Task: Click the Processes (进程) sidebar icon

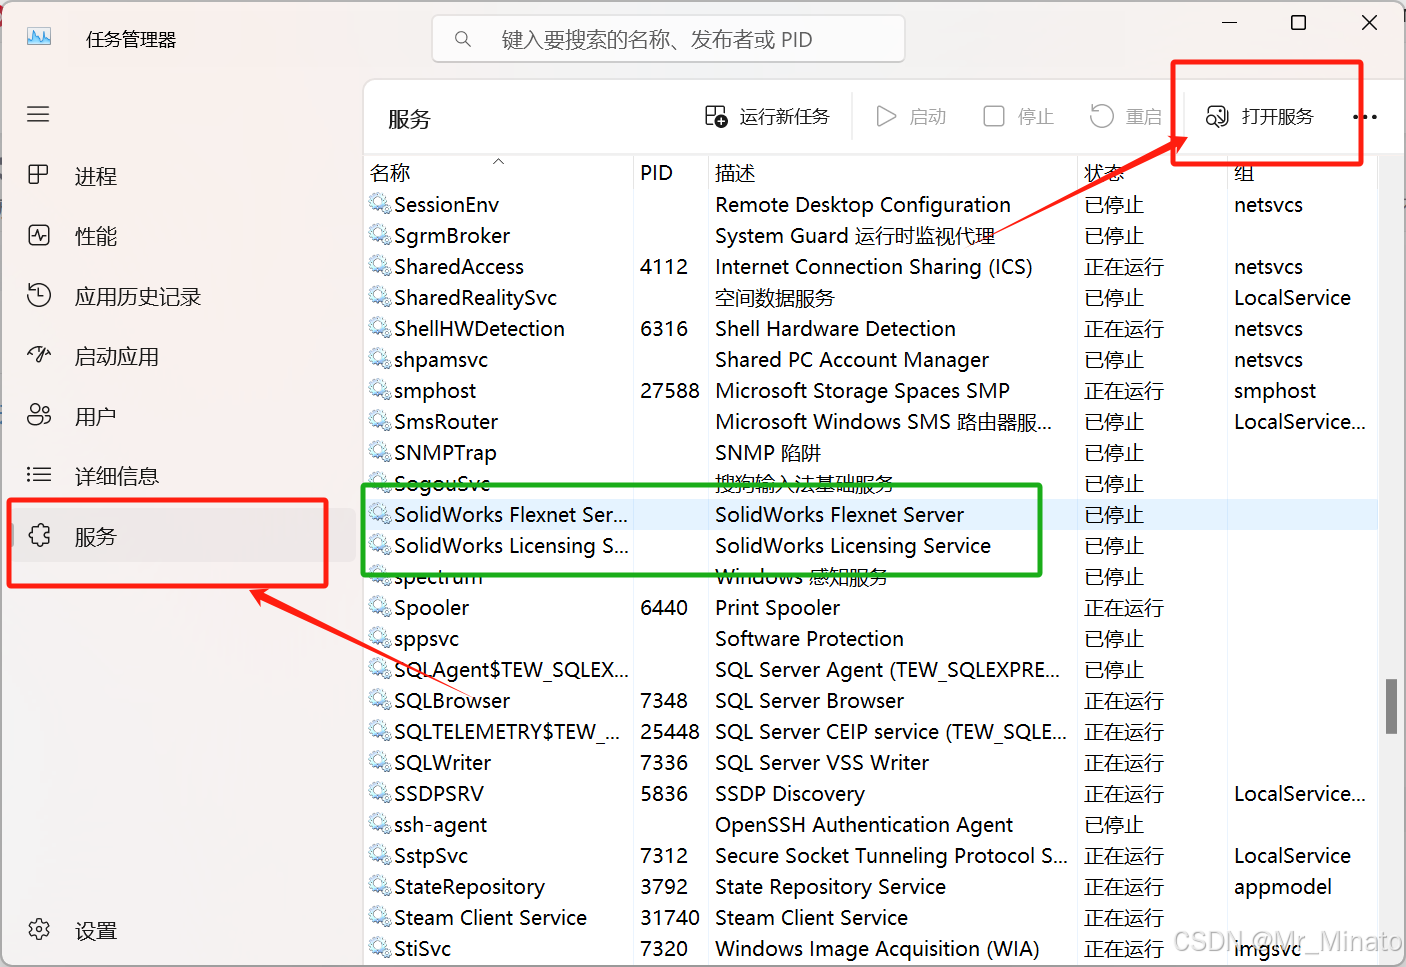Action: [38, 175]
